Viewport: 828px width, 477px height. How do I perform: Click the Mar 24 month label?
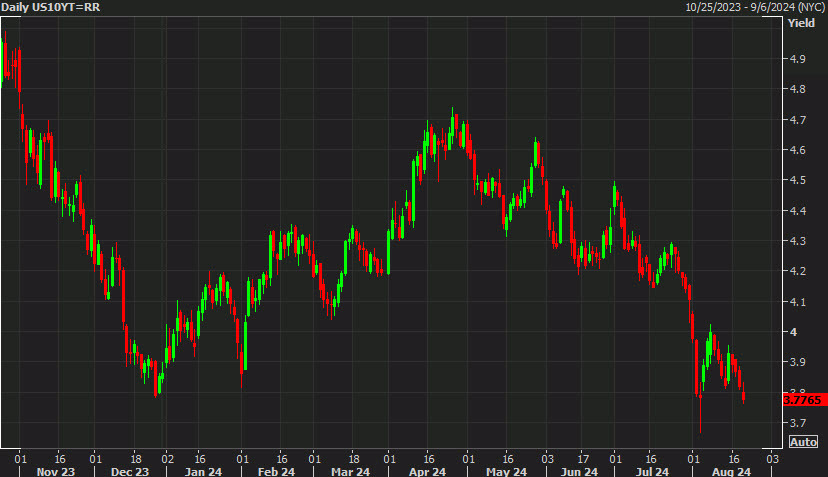[x=350, y=471]
